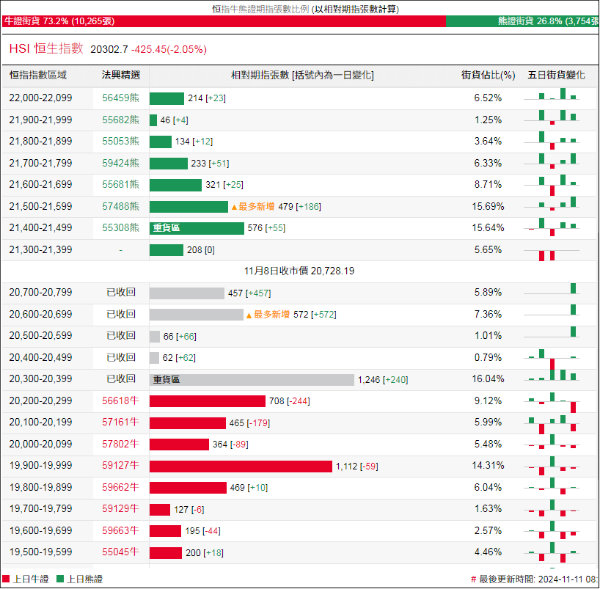Screen dimensions: 600x589
Task: Open the 55045牛 warrant link
Action: coord(120,552)
